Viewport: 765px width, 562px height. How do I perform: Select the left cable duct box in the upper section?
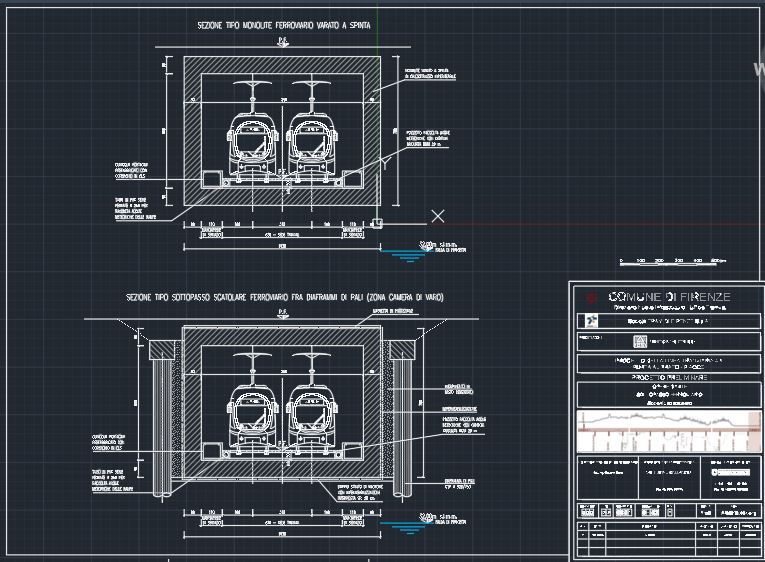212,179
